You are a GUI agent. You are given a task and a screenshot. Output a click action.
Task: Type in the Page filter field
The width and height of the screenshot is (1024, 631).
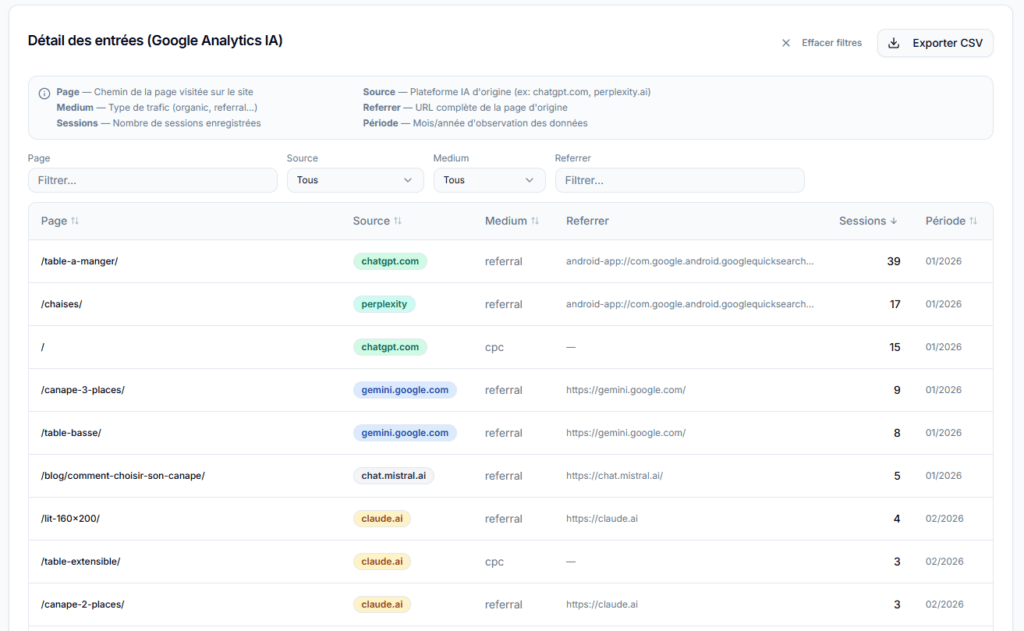tap(152, 180)
